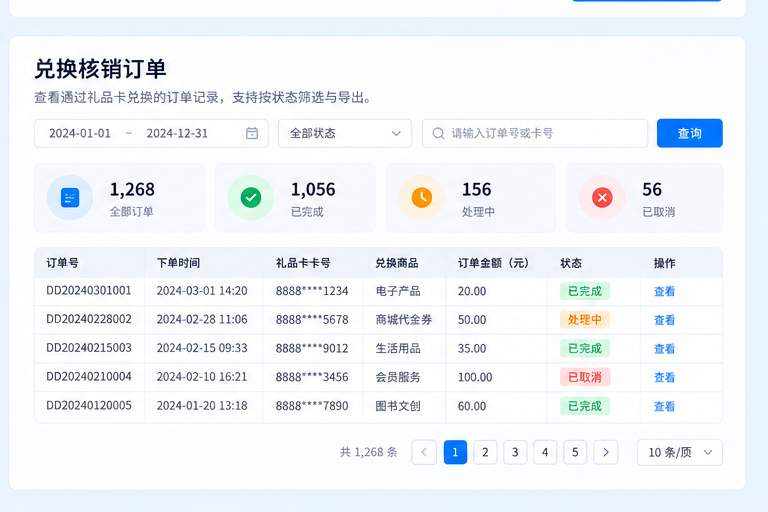Click the 兑换核销订单 heading
Screen dimensions: 768x512
(x=100, y=69)
